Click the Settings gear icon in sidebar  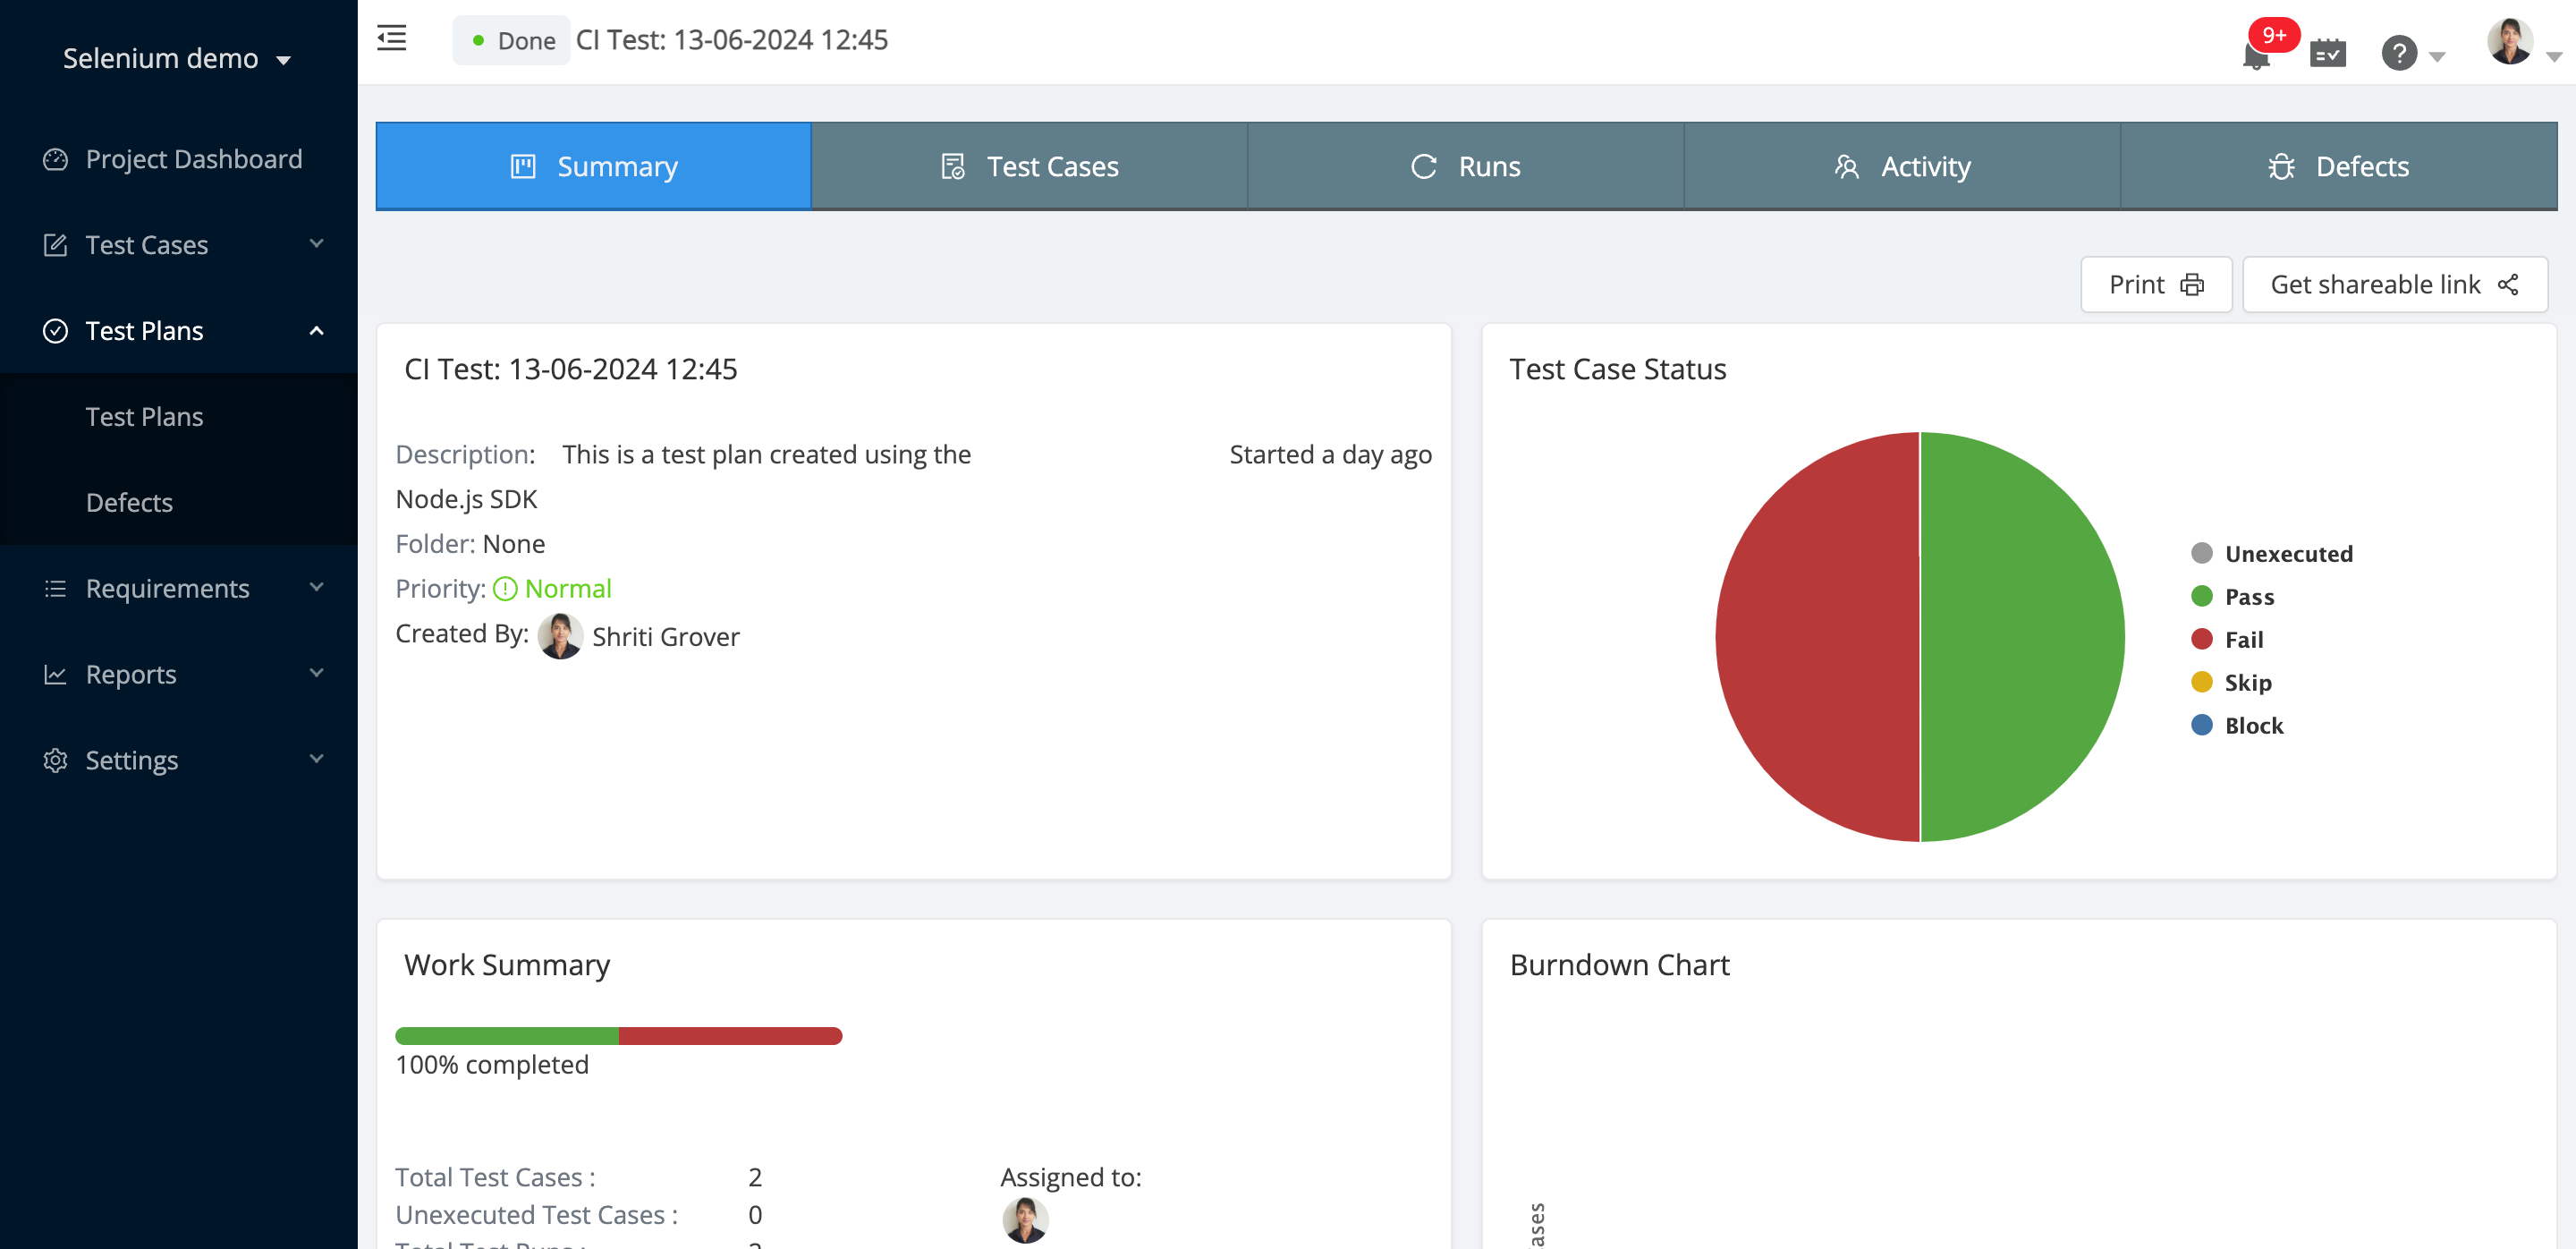click(55, 760)
